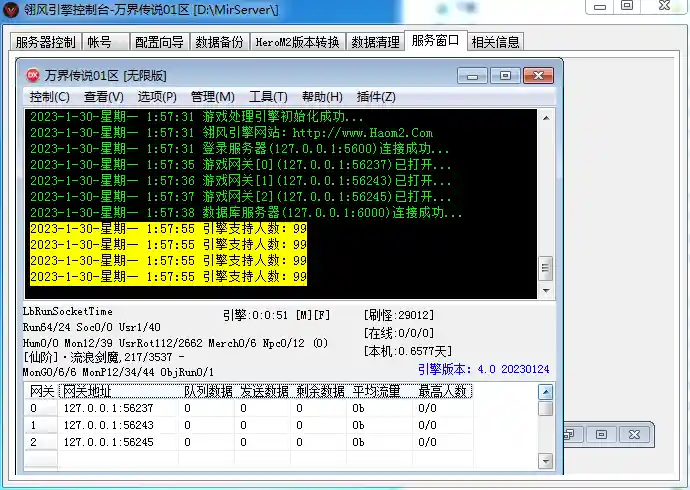The height and width of the screenshot is (490, 690).
Task: Click the 剩余数据 column header
Action: [319, 391]
